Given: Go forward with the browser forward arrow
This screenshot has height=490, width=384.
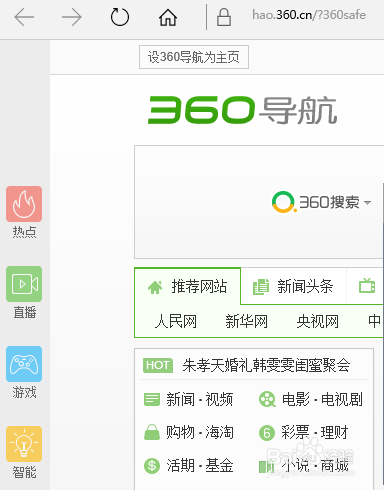Looking at the screenshot, I should [72, 17].
